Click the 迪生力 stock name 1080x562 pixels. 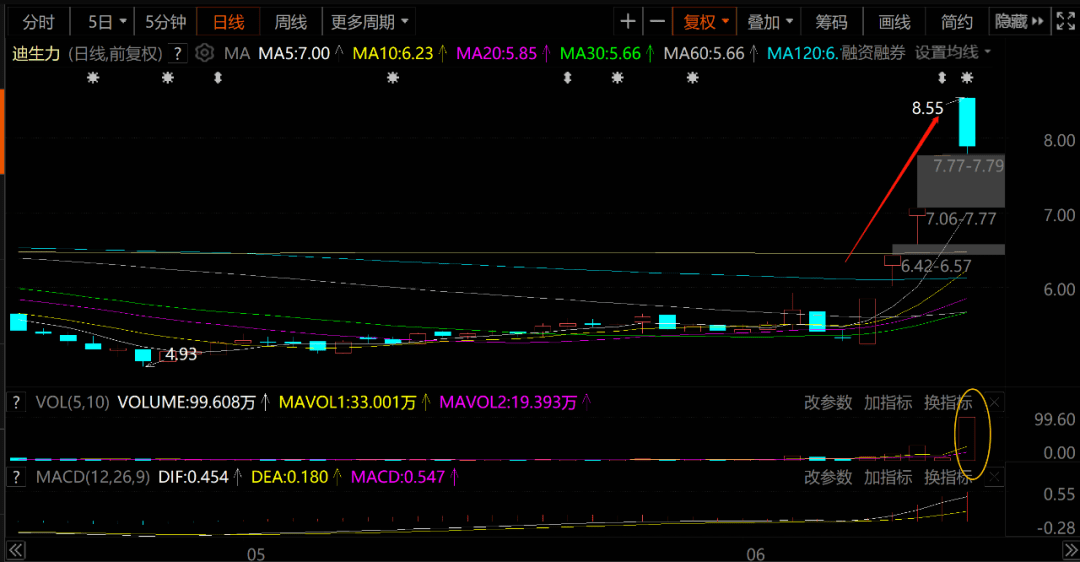[x=36, y=53]
